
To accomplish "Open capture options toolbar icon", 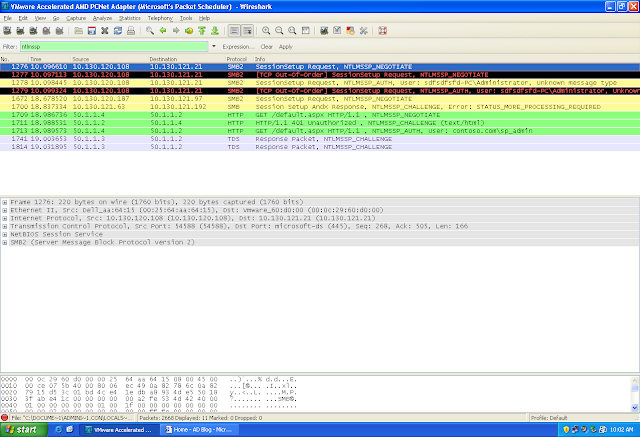I will coord(20,31).
